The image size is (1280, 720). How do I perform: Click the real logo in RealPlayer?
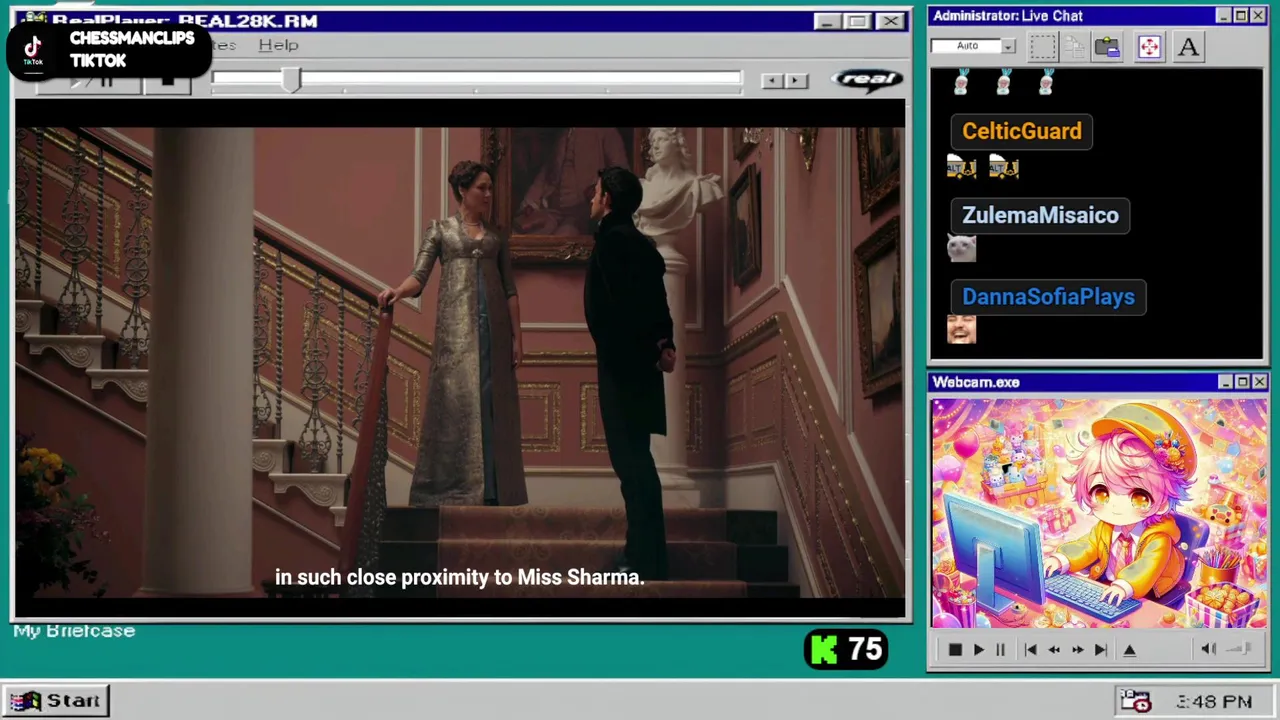click(x=866, y=80)
